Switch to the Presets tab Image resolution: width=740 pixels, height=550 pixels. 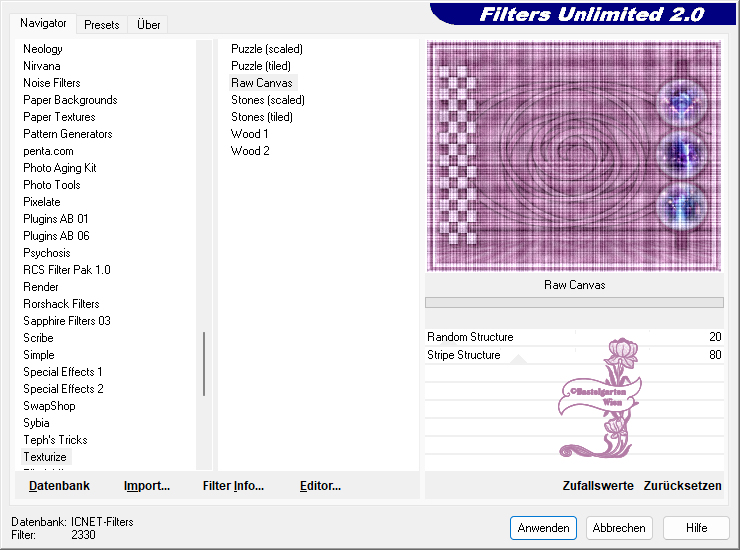pyautogui.click(x=101, y=24)
